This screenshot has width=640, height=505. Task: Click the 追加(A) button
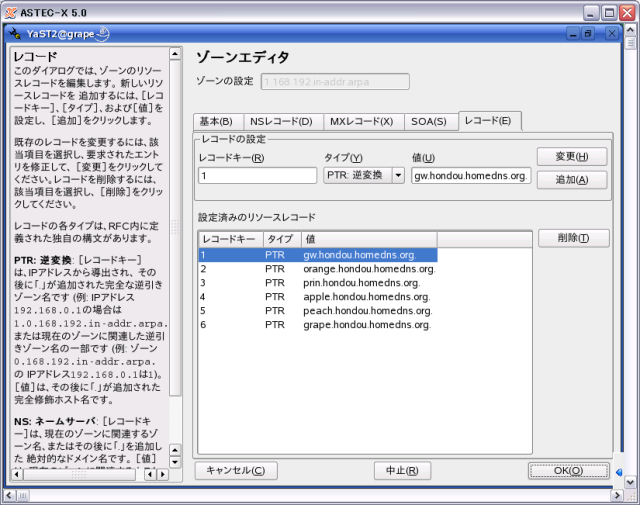click(x=571, y=180)
